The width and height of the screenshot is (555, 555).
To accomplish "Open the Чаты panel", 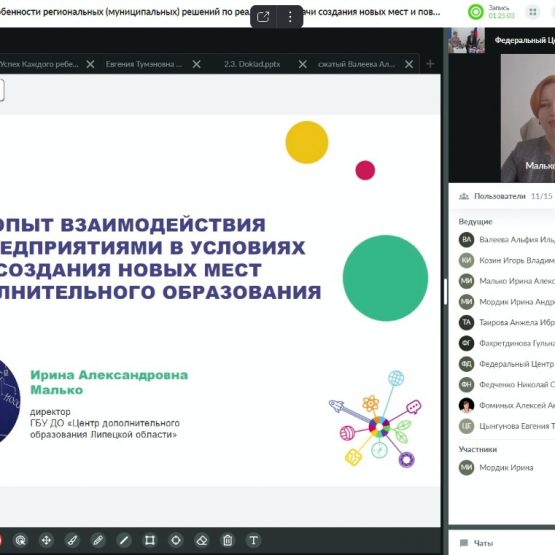I will [483, 543].
